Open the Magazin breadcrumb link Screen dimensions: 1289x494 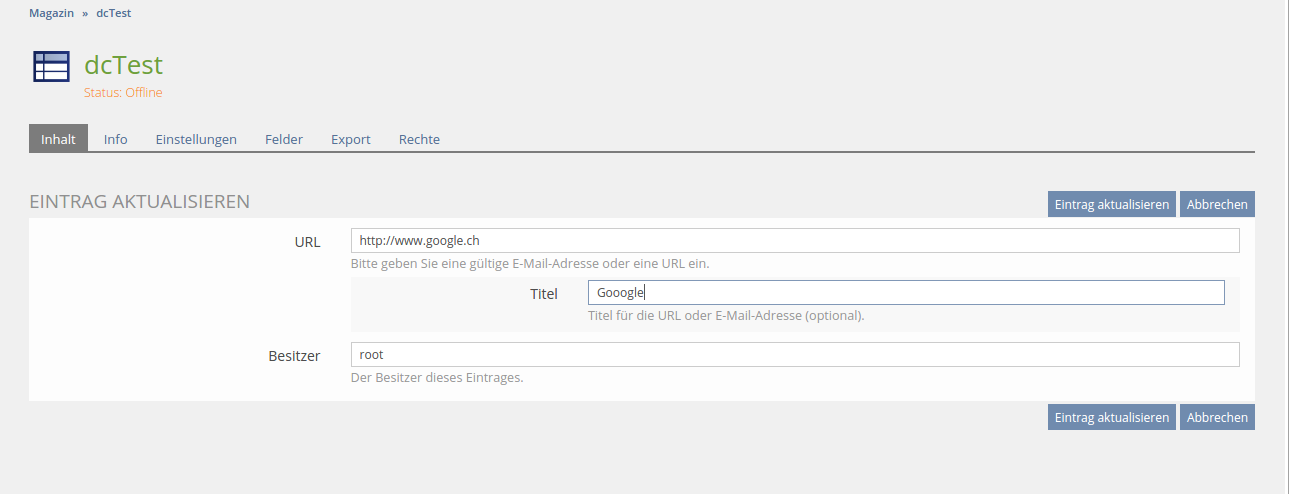[52, 13]
